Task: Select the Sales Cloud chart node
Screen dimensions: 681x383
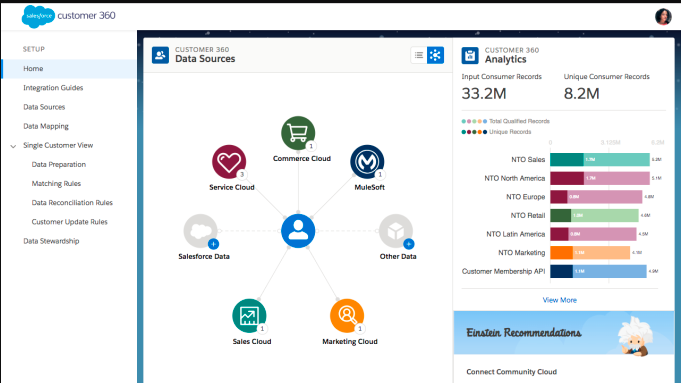Action: coord(249,316)
